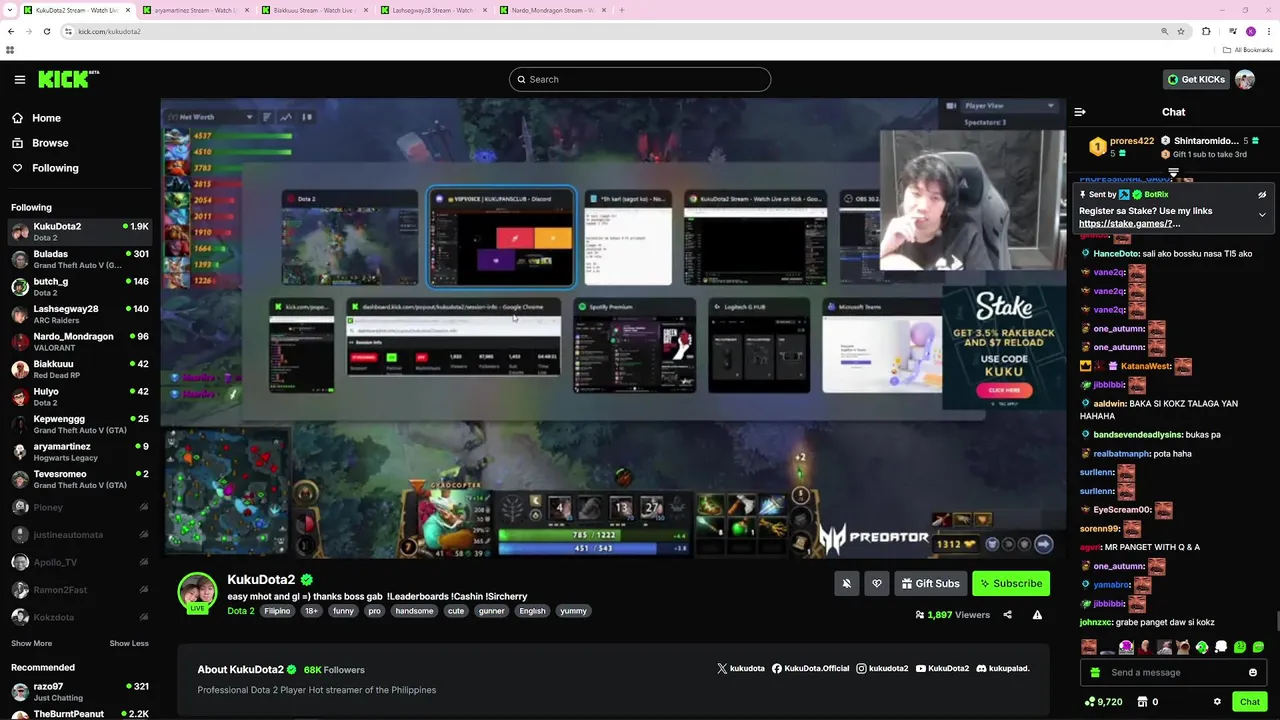Open the kukudota2 Instagram link
Image resolution: width=1280 pixels, height=720 pixels.
pyautogui.click(x=882, y=668)
